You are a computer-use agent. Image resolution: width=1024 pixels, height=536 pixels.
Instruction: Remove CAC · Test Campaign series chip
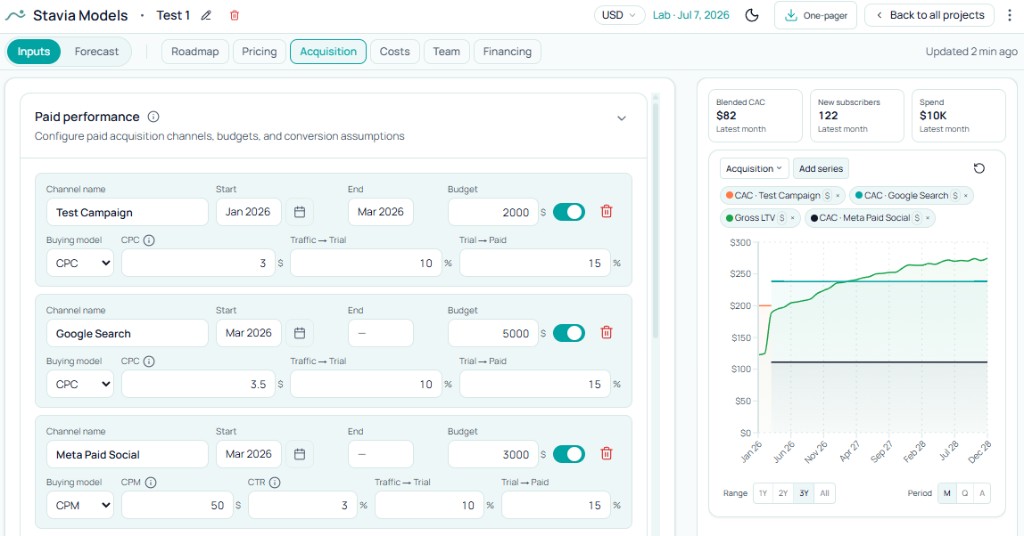coord(838,196)
